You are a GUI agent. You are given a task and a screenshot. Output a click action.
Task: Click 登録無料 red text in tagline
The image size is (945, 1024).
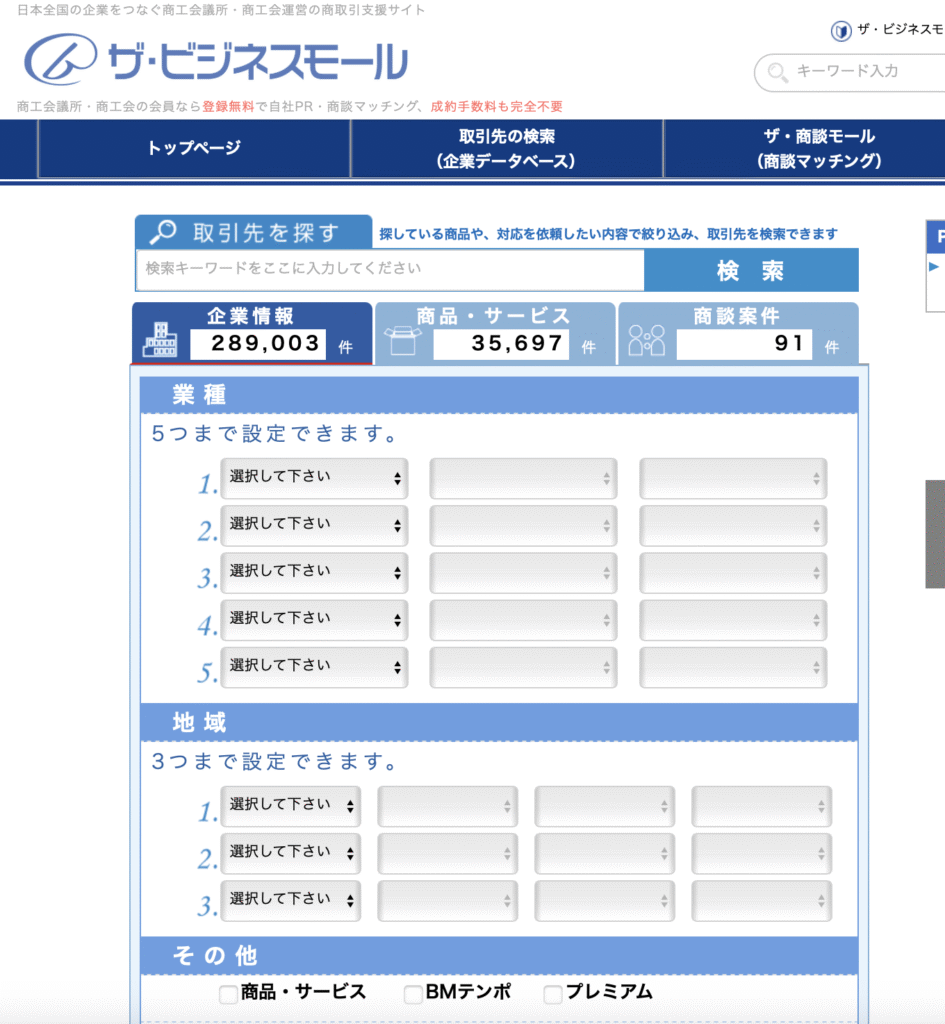(228, 106)
